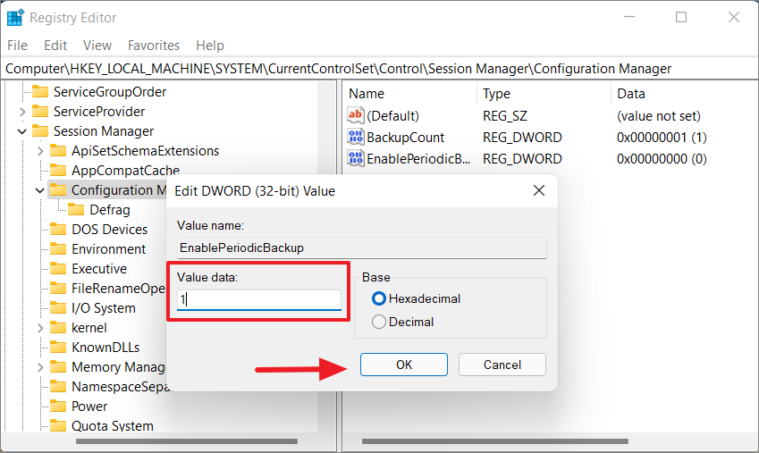Image resolution: width=759 pixels, height=453 pixels.
Task: Close the Edit DWORD dialog with X
Action: tap(539, 191)
